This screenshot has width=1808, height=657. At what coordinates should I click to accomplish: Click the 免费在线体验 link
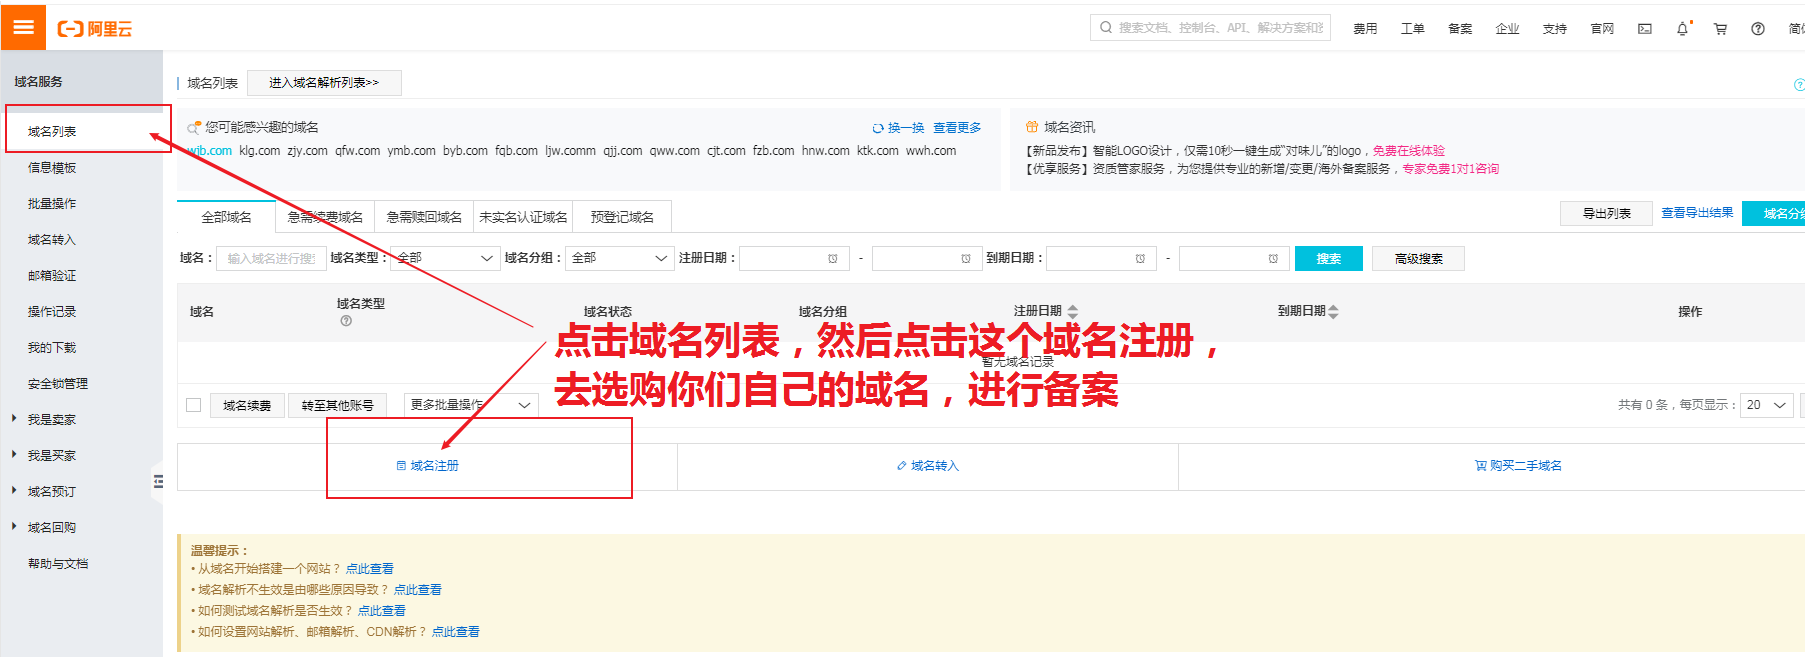pyautogui.click(x=1408, y=151)
